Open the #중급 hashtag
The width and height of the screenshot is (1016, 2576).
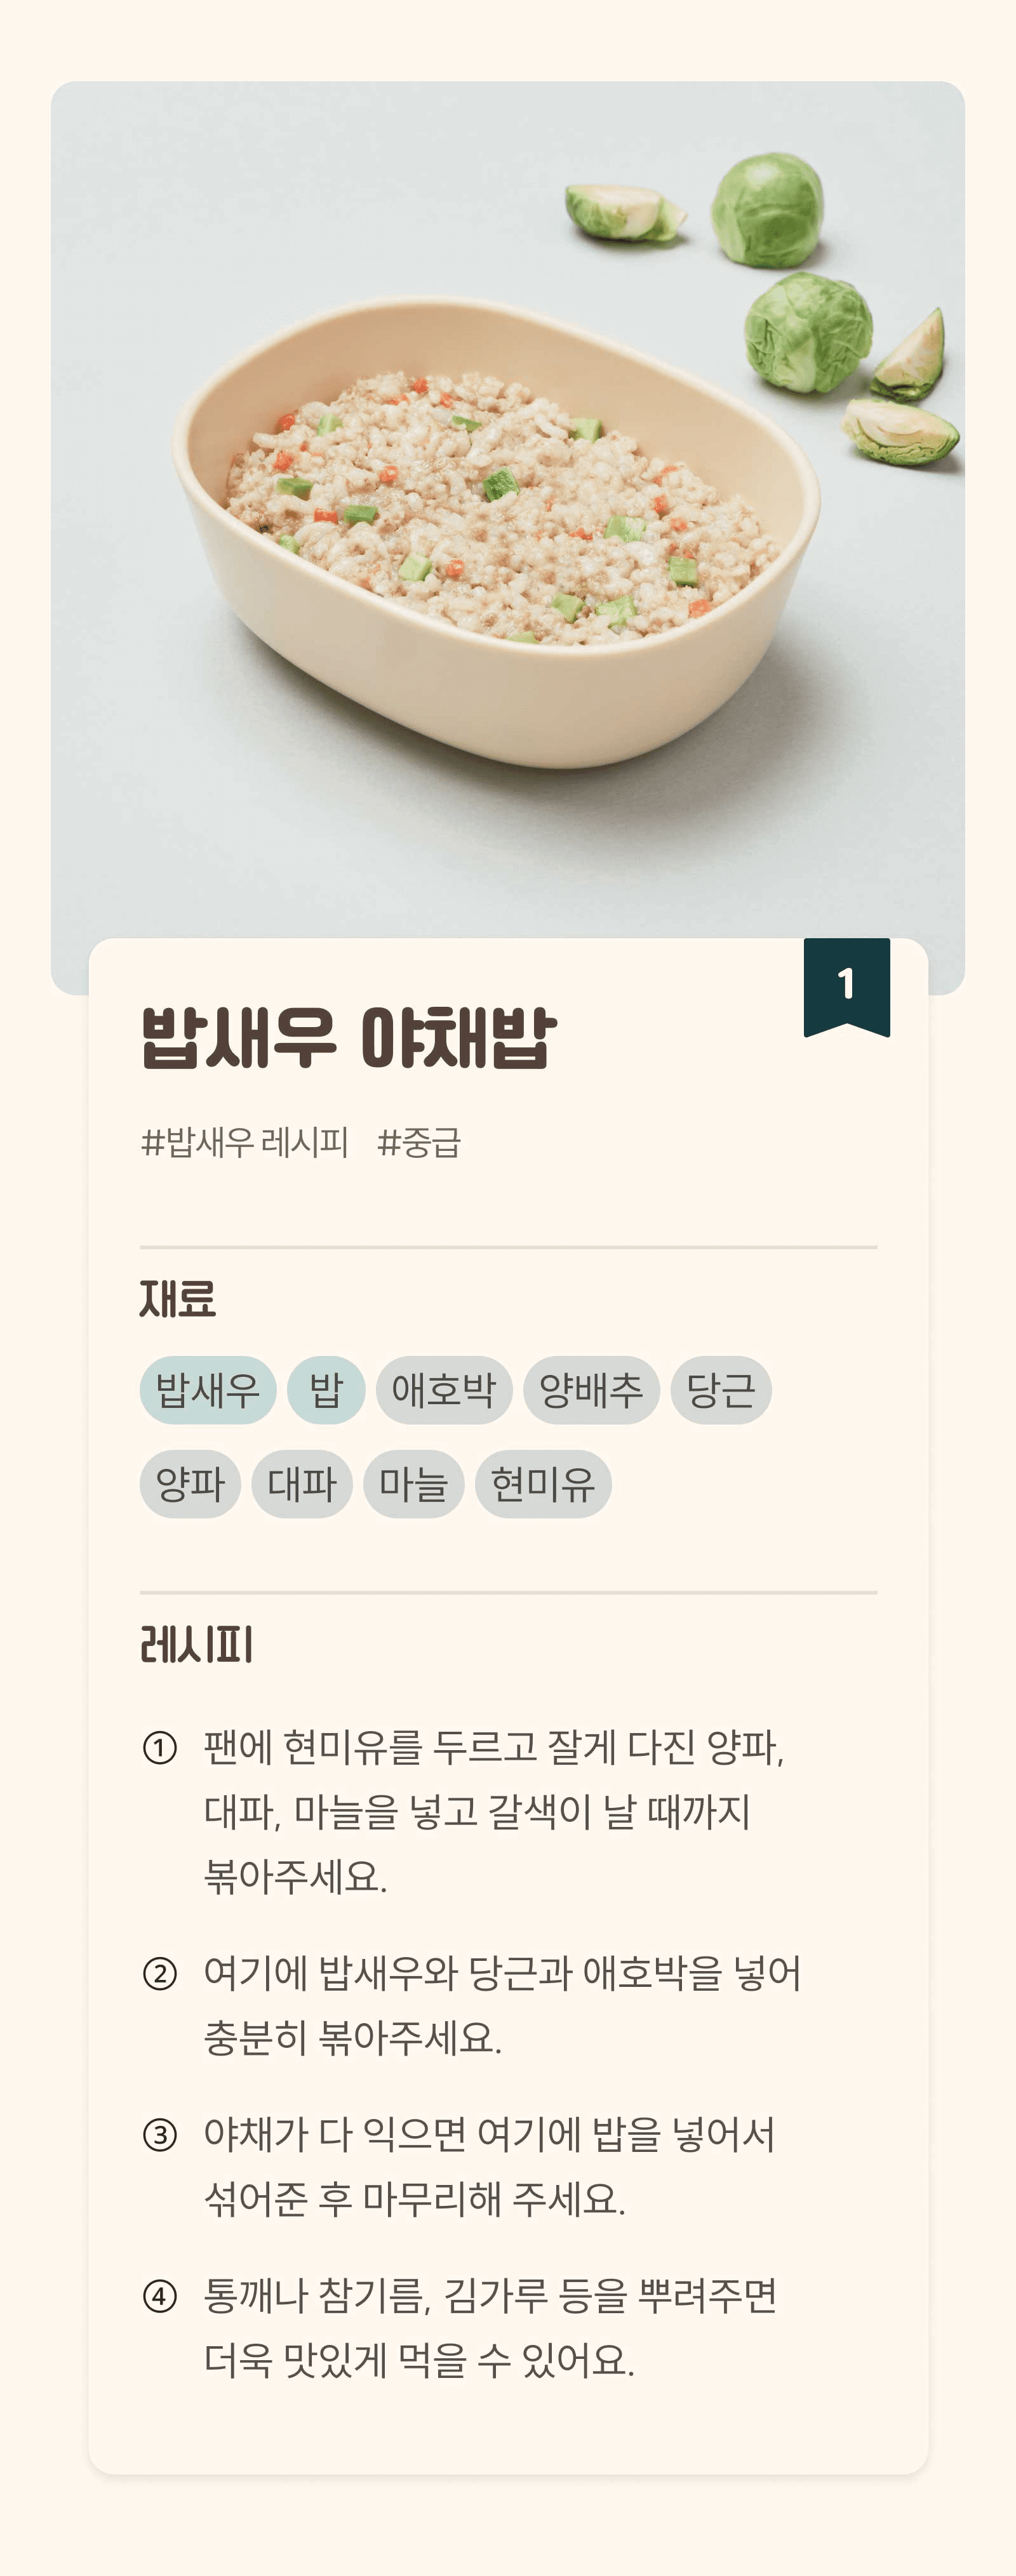pos(419,1142)
